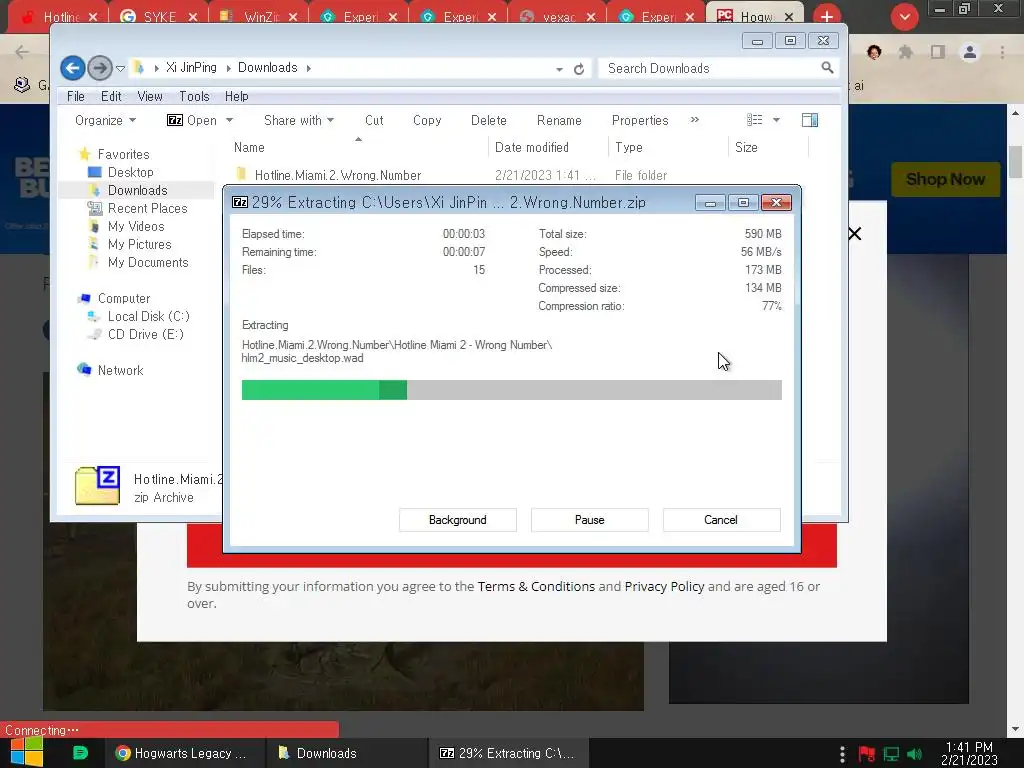Open the view options dropdown arrow
This screenshot has height=768, width=1024.
pos(776,120)
